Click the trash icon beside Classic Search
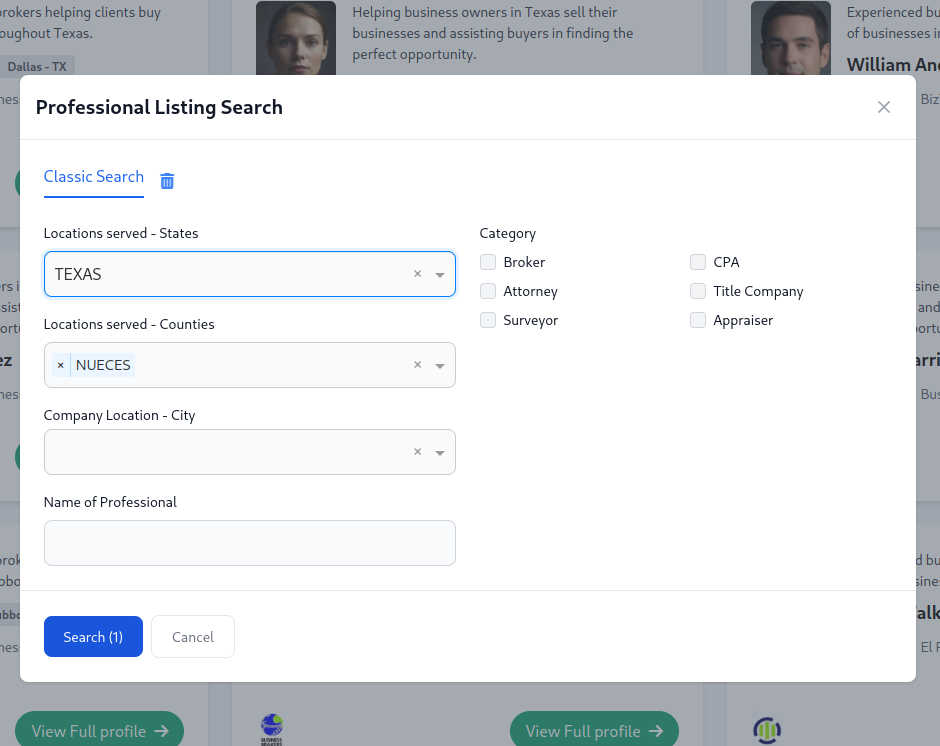The image size is (940, 746). pos(167,181)
